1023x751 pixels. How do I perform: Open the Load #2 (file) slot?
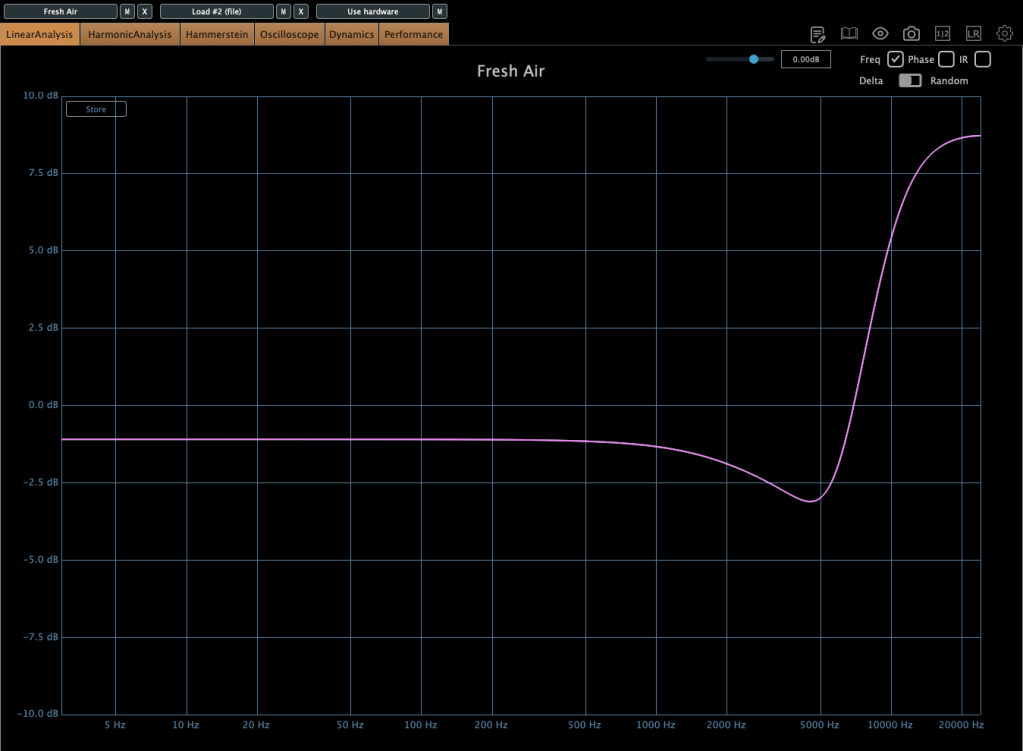216,12
